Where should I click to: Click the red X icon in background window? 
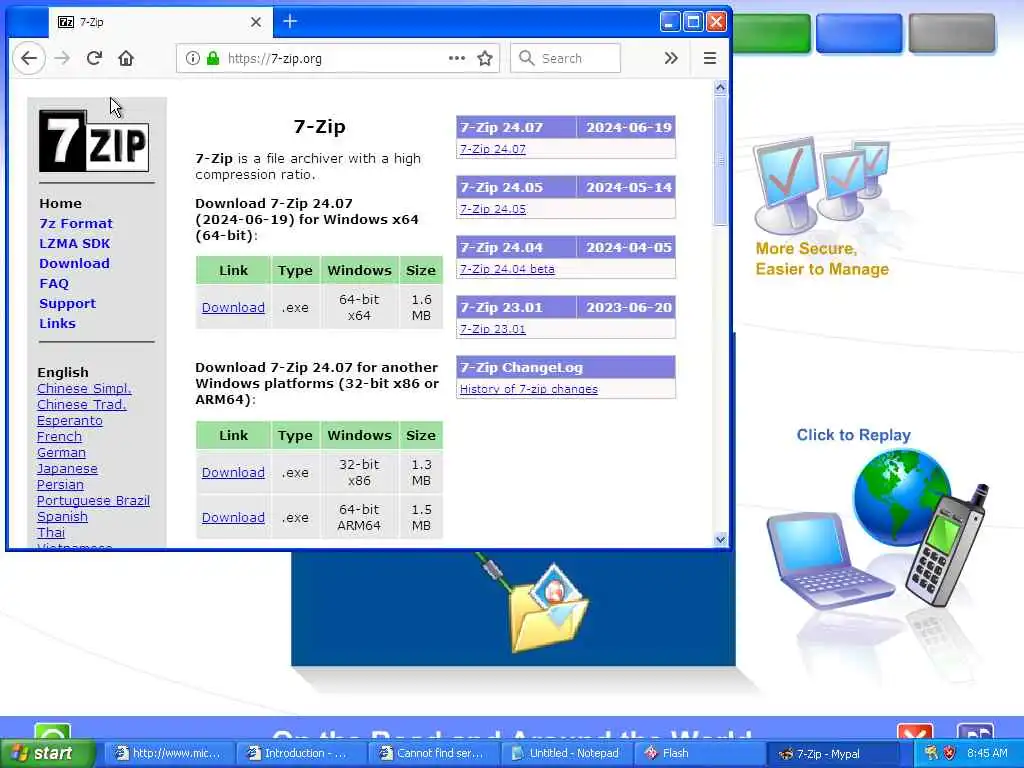tap(915, 731)
